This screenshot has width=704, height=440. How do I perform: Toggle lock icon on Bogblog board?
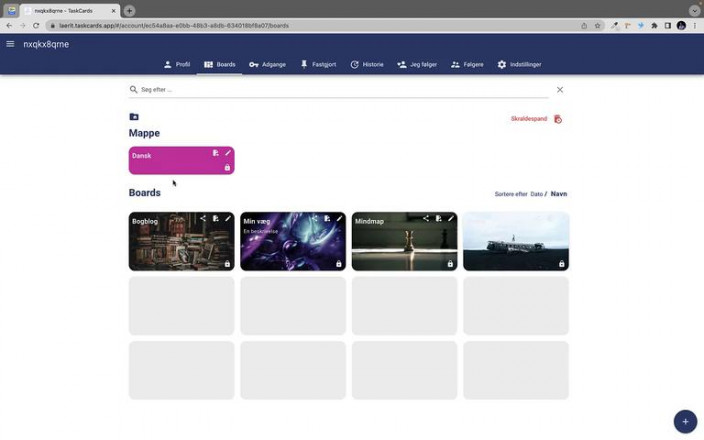227,264
